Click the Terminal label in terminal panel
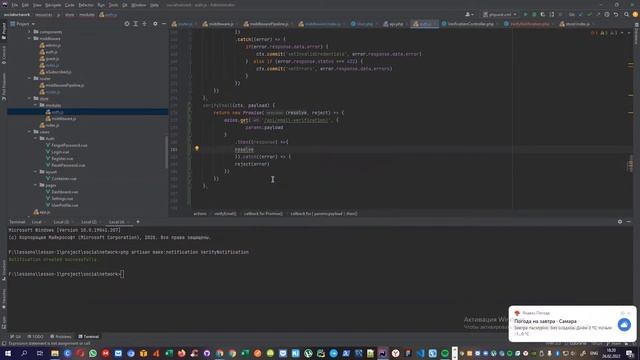The width and height of the screenshot is (640, 360). coord(17,222)
